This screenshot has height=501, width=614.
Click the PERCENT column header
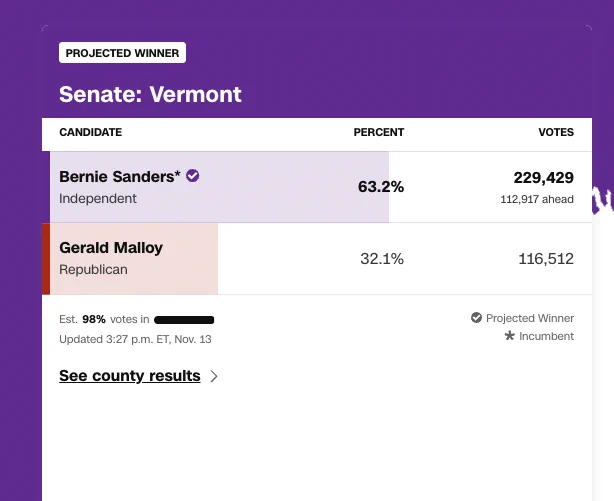pos(379,132)
